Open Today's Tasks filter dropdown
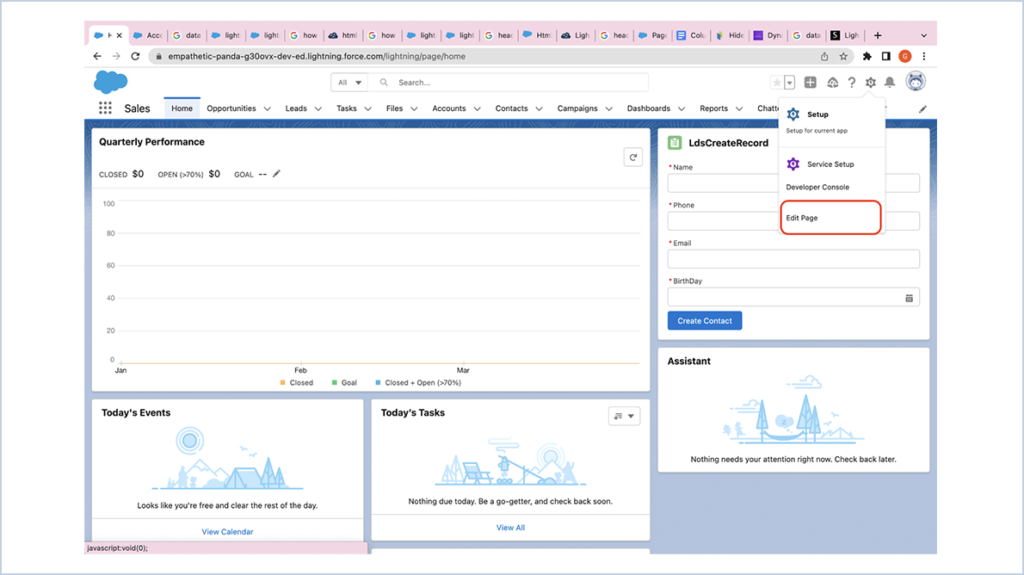Viewport: 1024px width, 575px height. (624, 416)
